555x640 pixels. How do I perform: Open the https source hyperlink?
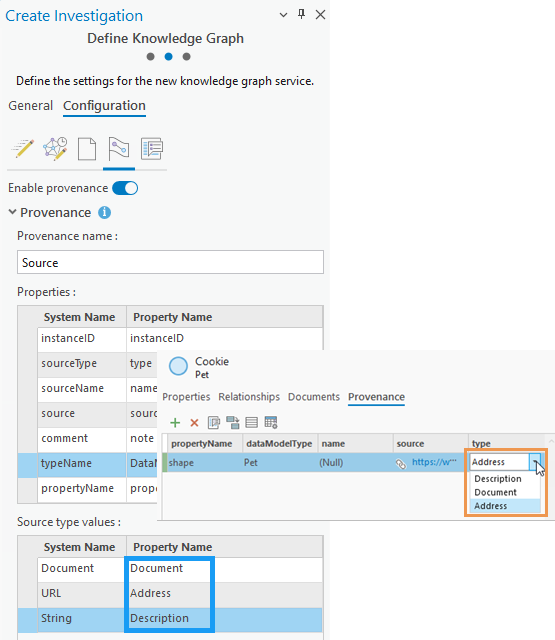(x=434, y=462)
